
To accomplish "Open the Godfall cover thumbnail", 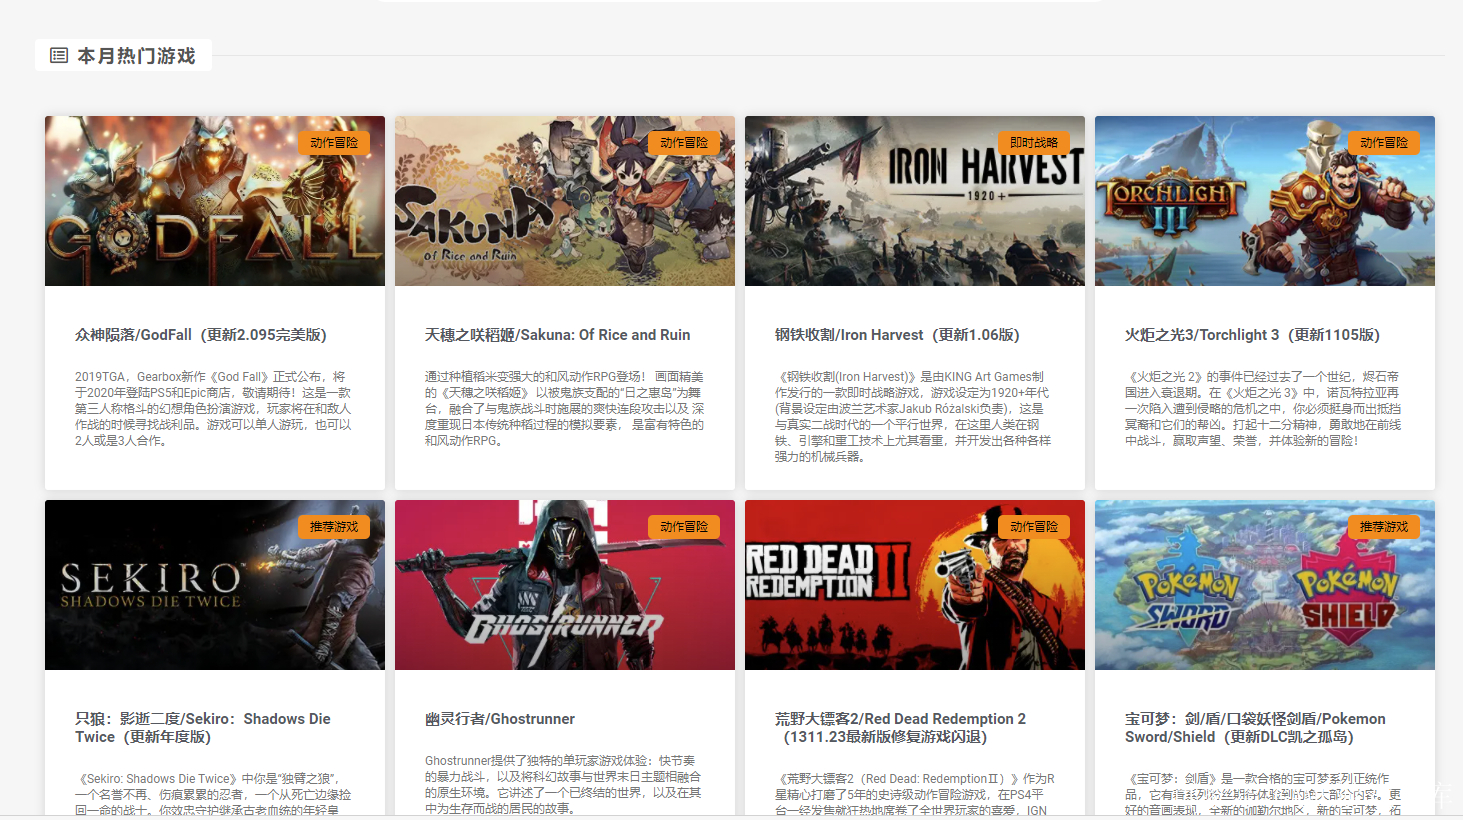I will pyautogui.click(x=215, y=201).
